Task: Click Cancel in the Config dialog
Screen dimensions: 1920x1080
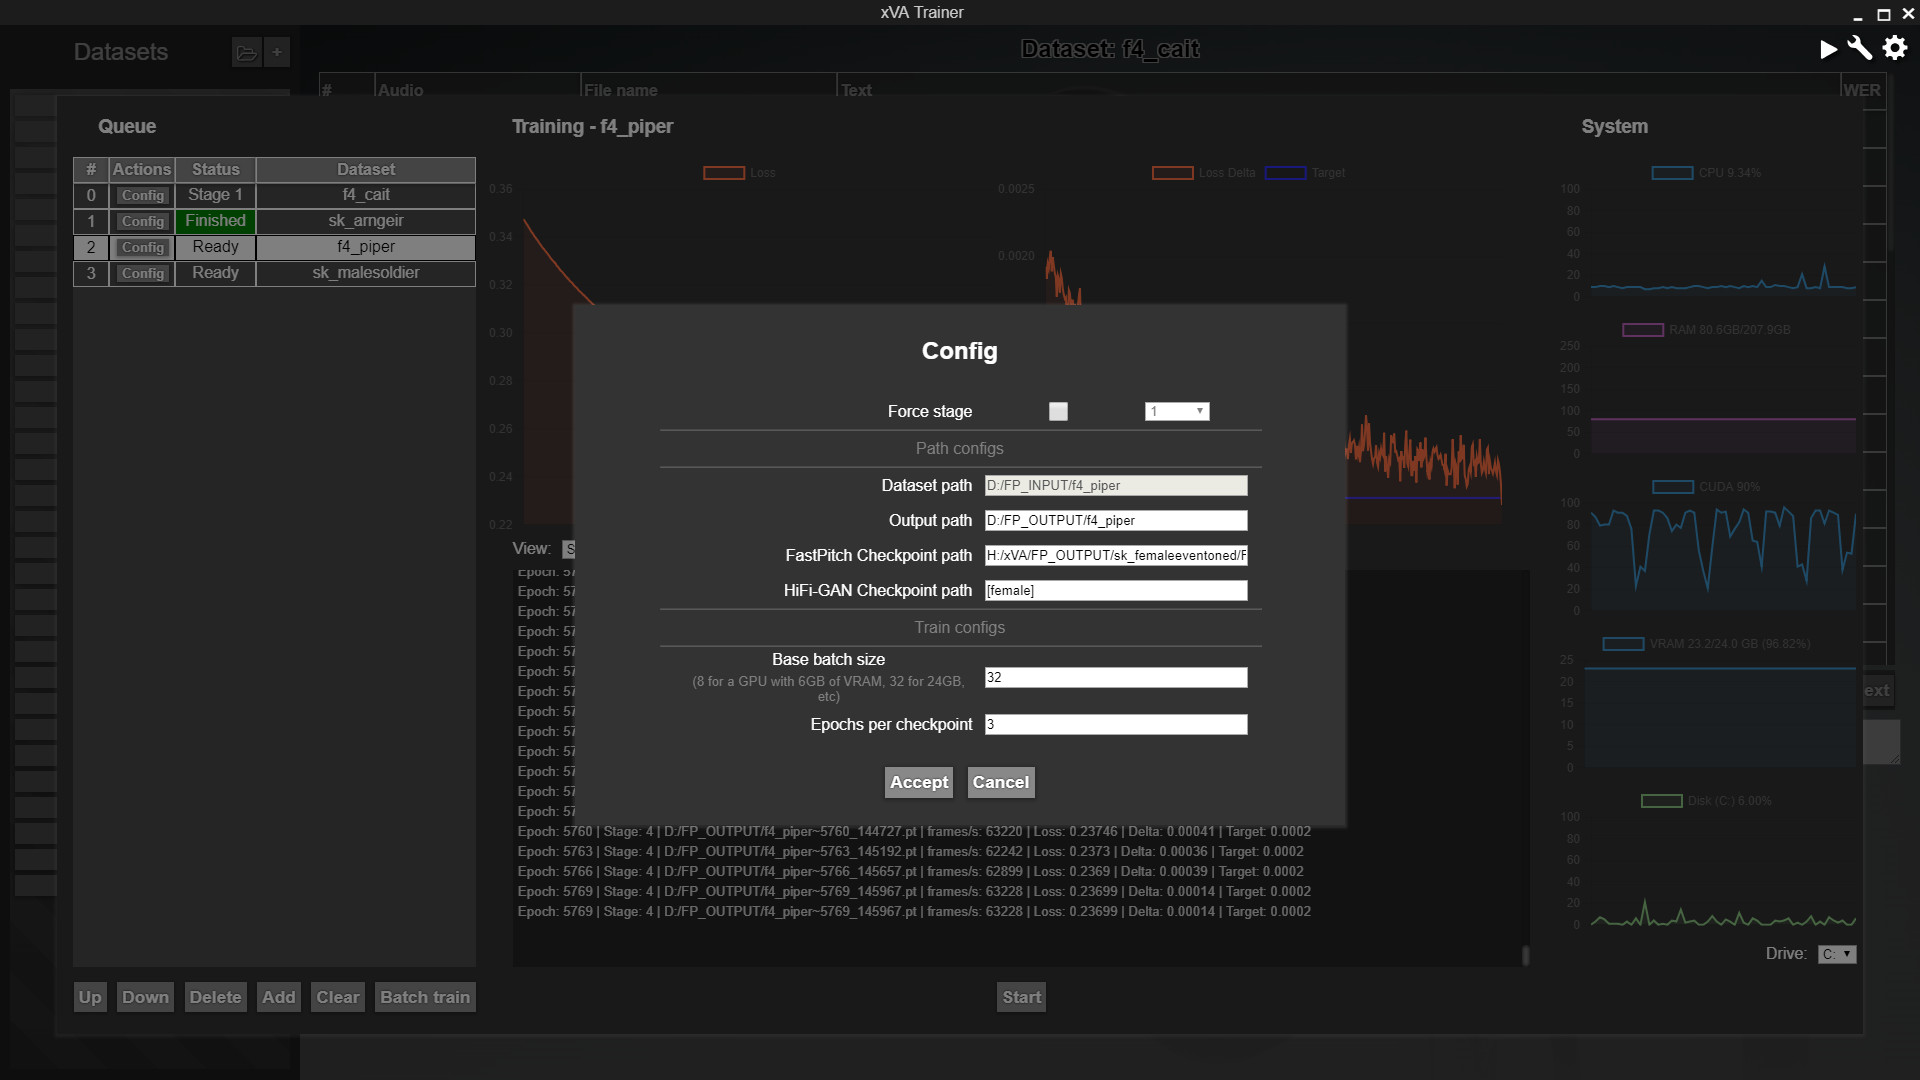Action: pos(1000,782)
